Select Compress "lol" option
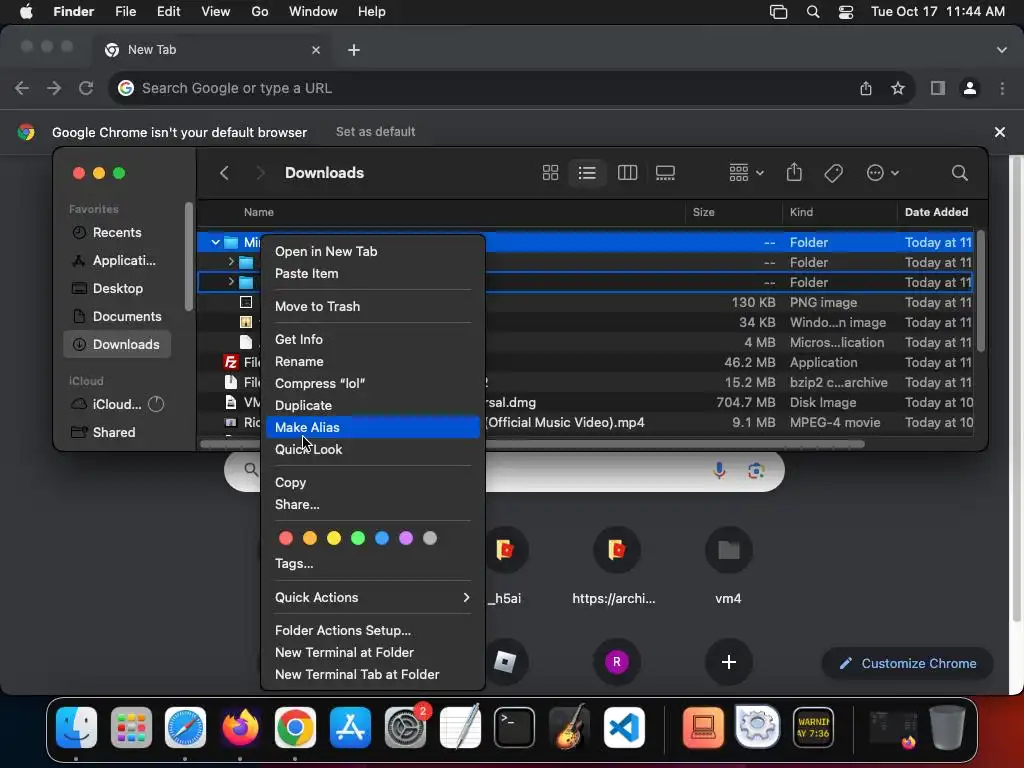Screen dimensions: 1024x768 point(372,383)
